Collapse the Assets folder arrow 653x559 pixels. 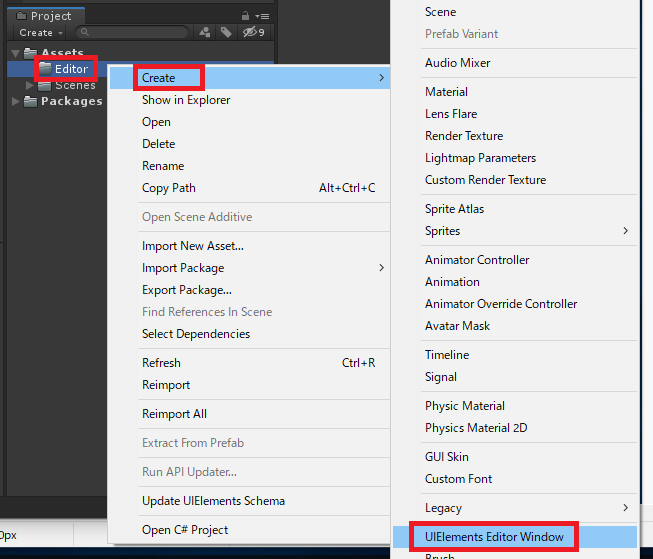click(x=16, y=53)
